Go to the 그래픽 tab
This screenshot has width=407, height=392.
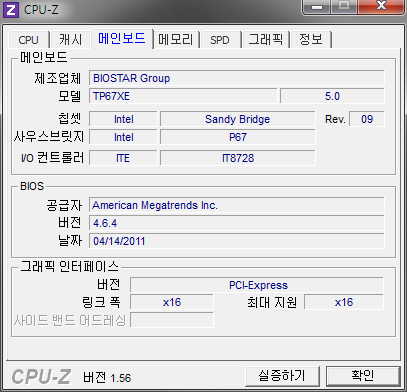coord(266,40)
